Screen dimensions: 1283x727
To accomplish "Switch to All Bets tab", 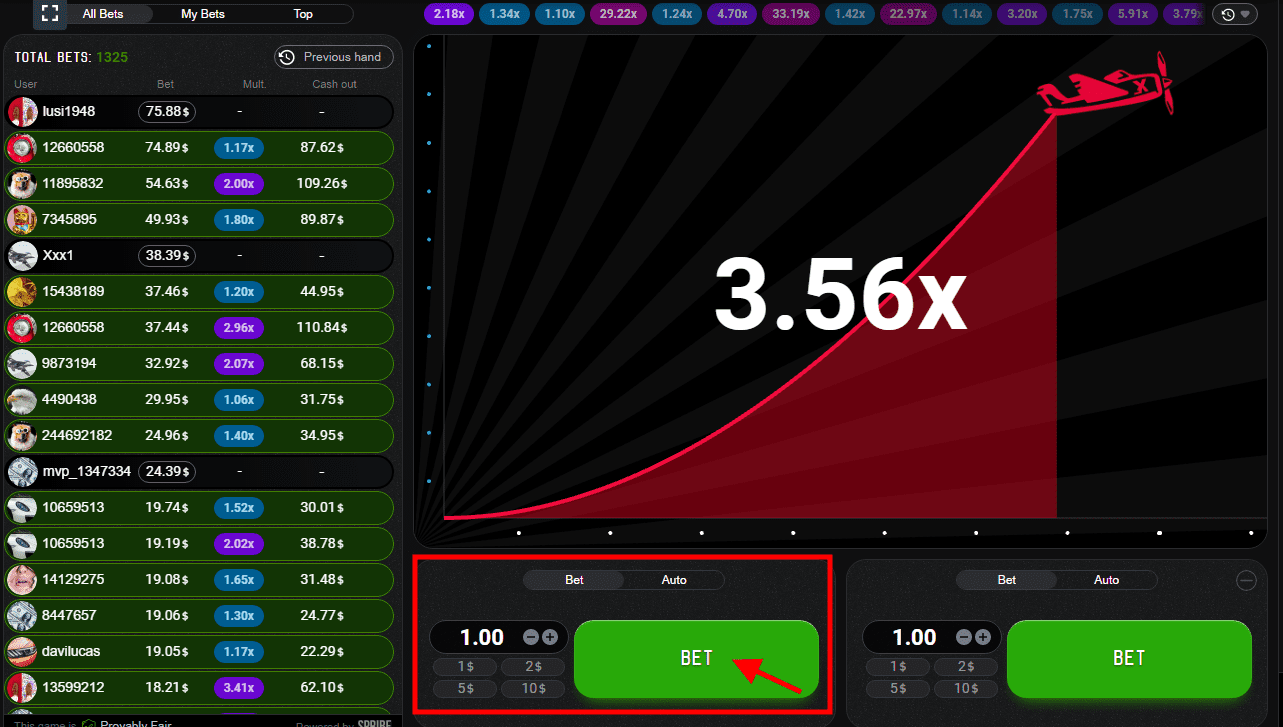I will [104, 14].
